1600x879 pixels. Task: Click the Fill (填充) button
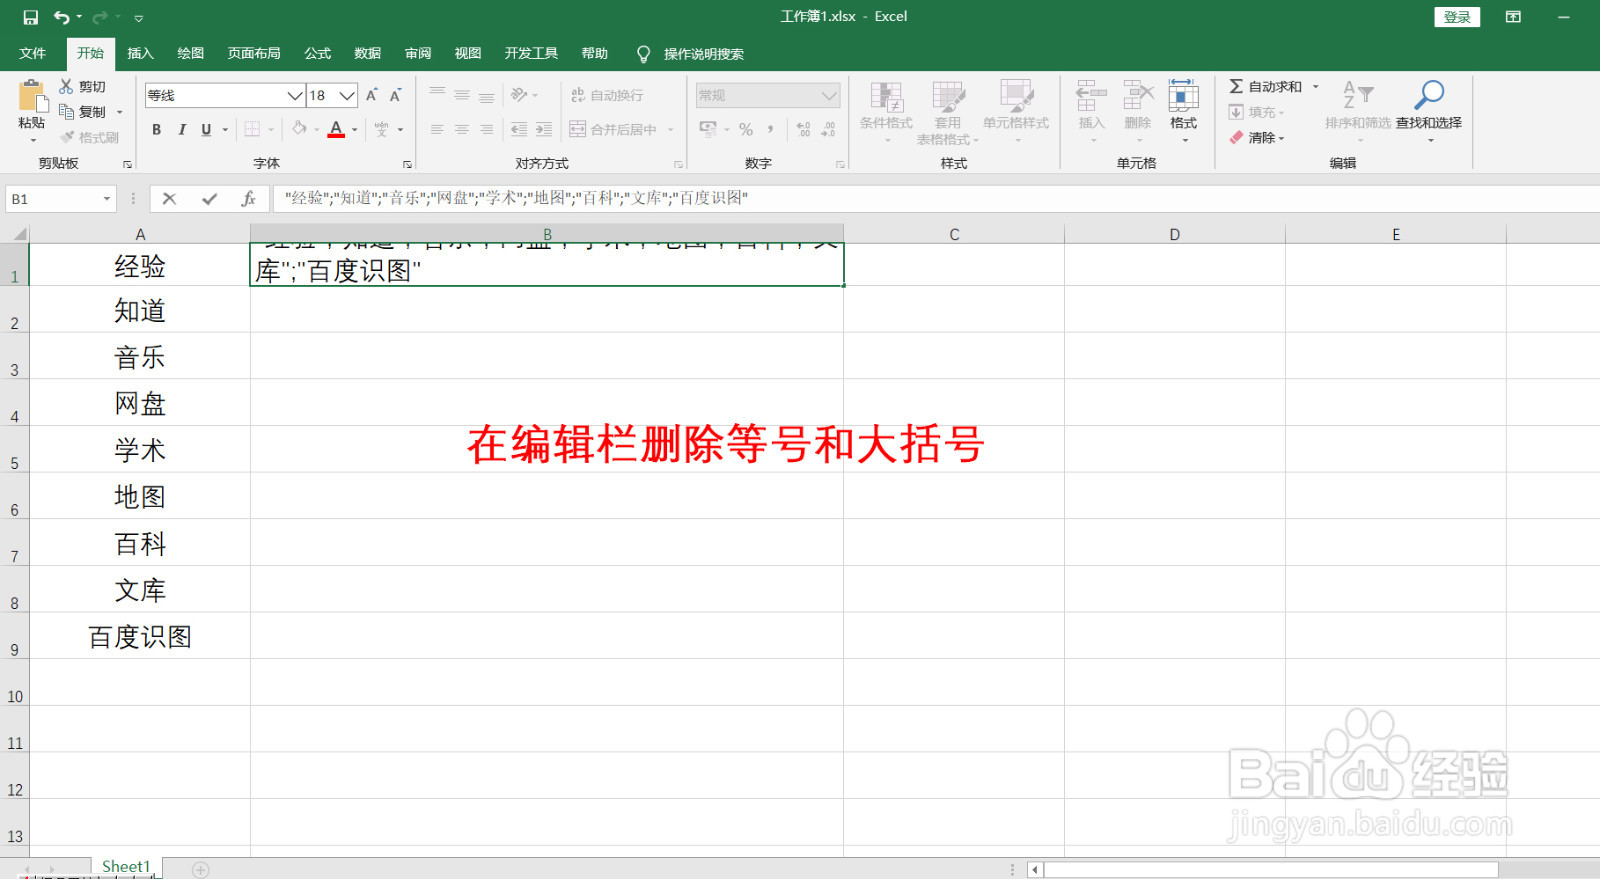click(x=1256, y=112)
